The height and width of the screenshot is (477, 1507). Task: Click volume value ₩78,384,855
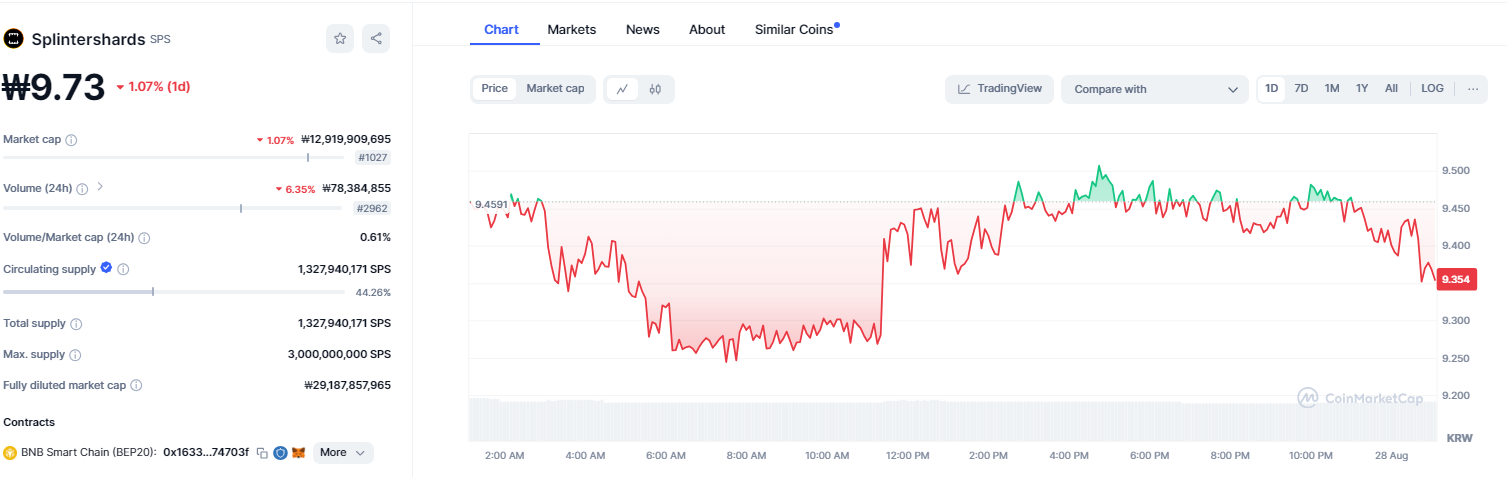pyautogui.click(x=356, y=189)
